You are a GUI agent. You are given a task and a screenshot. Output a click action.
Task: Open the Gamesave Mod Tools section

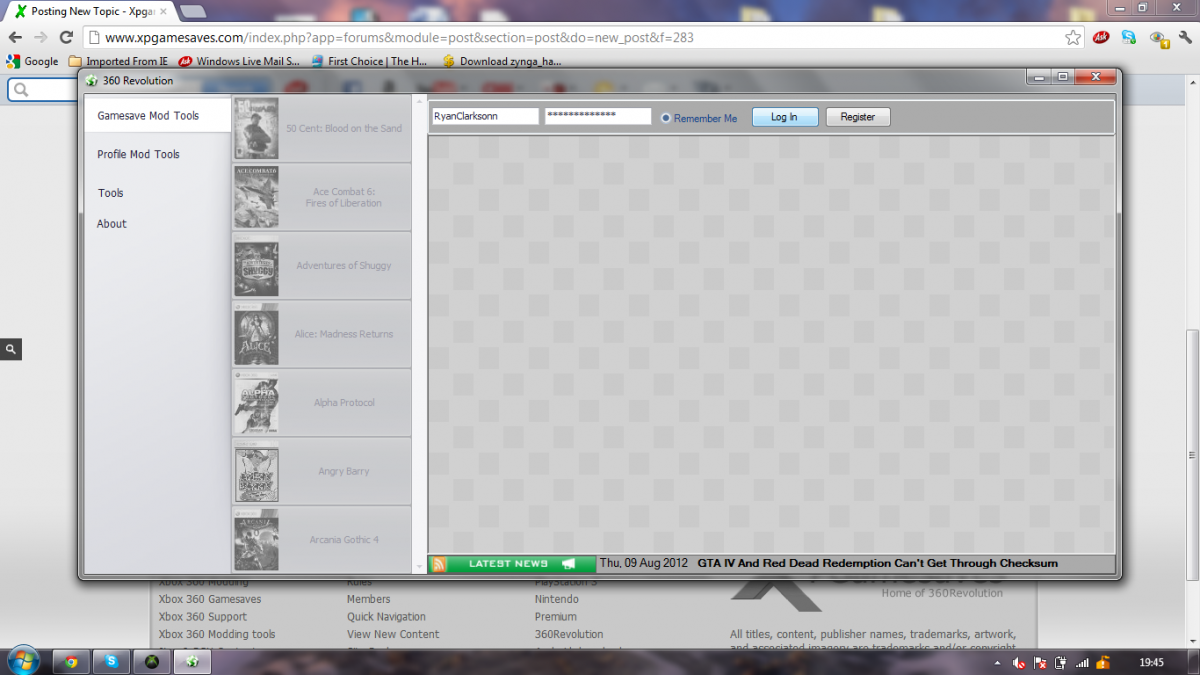tap(148, 116)
